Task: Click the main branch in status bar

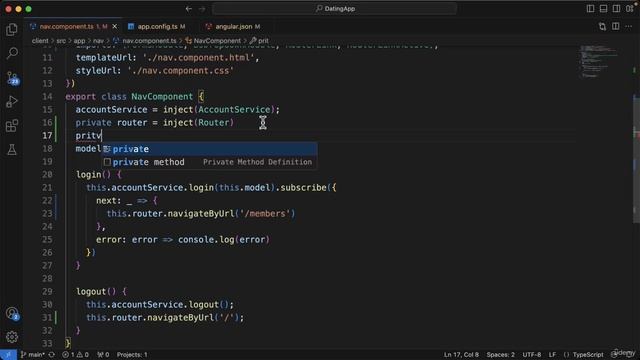Action: 33,355
